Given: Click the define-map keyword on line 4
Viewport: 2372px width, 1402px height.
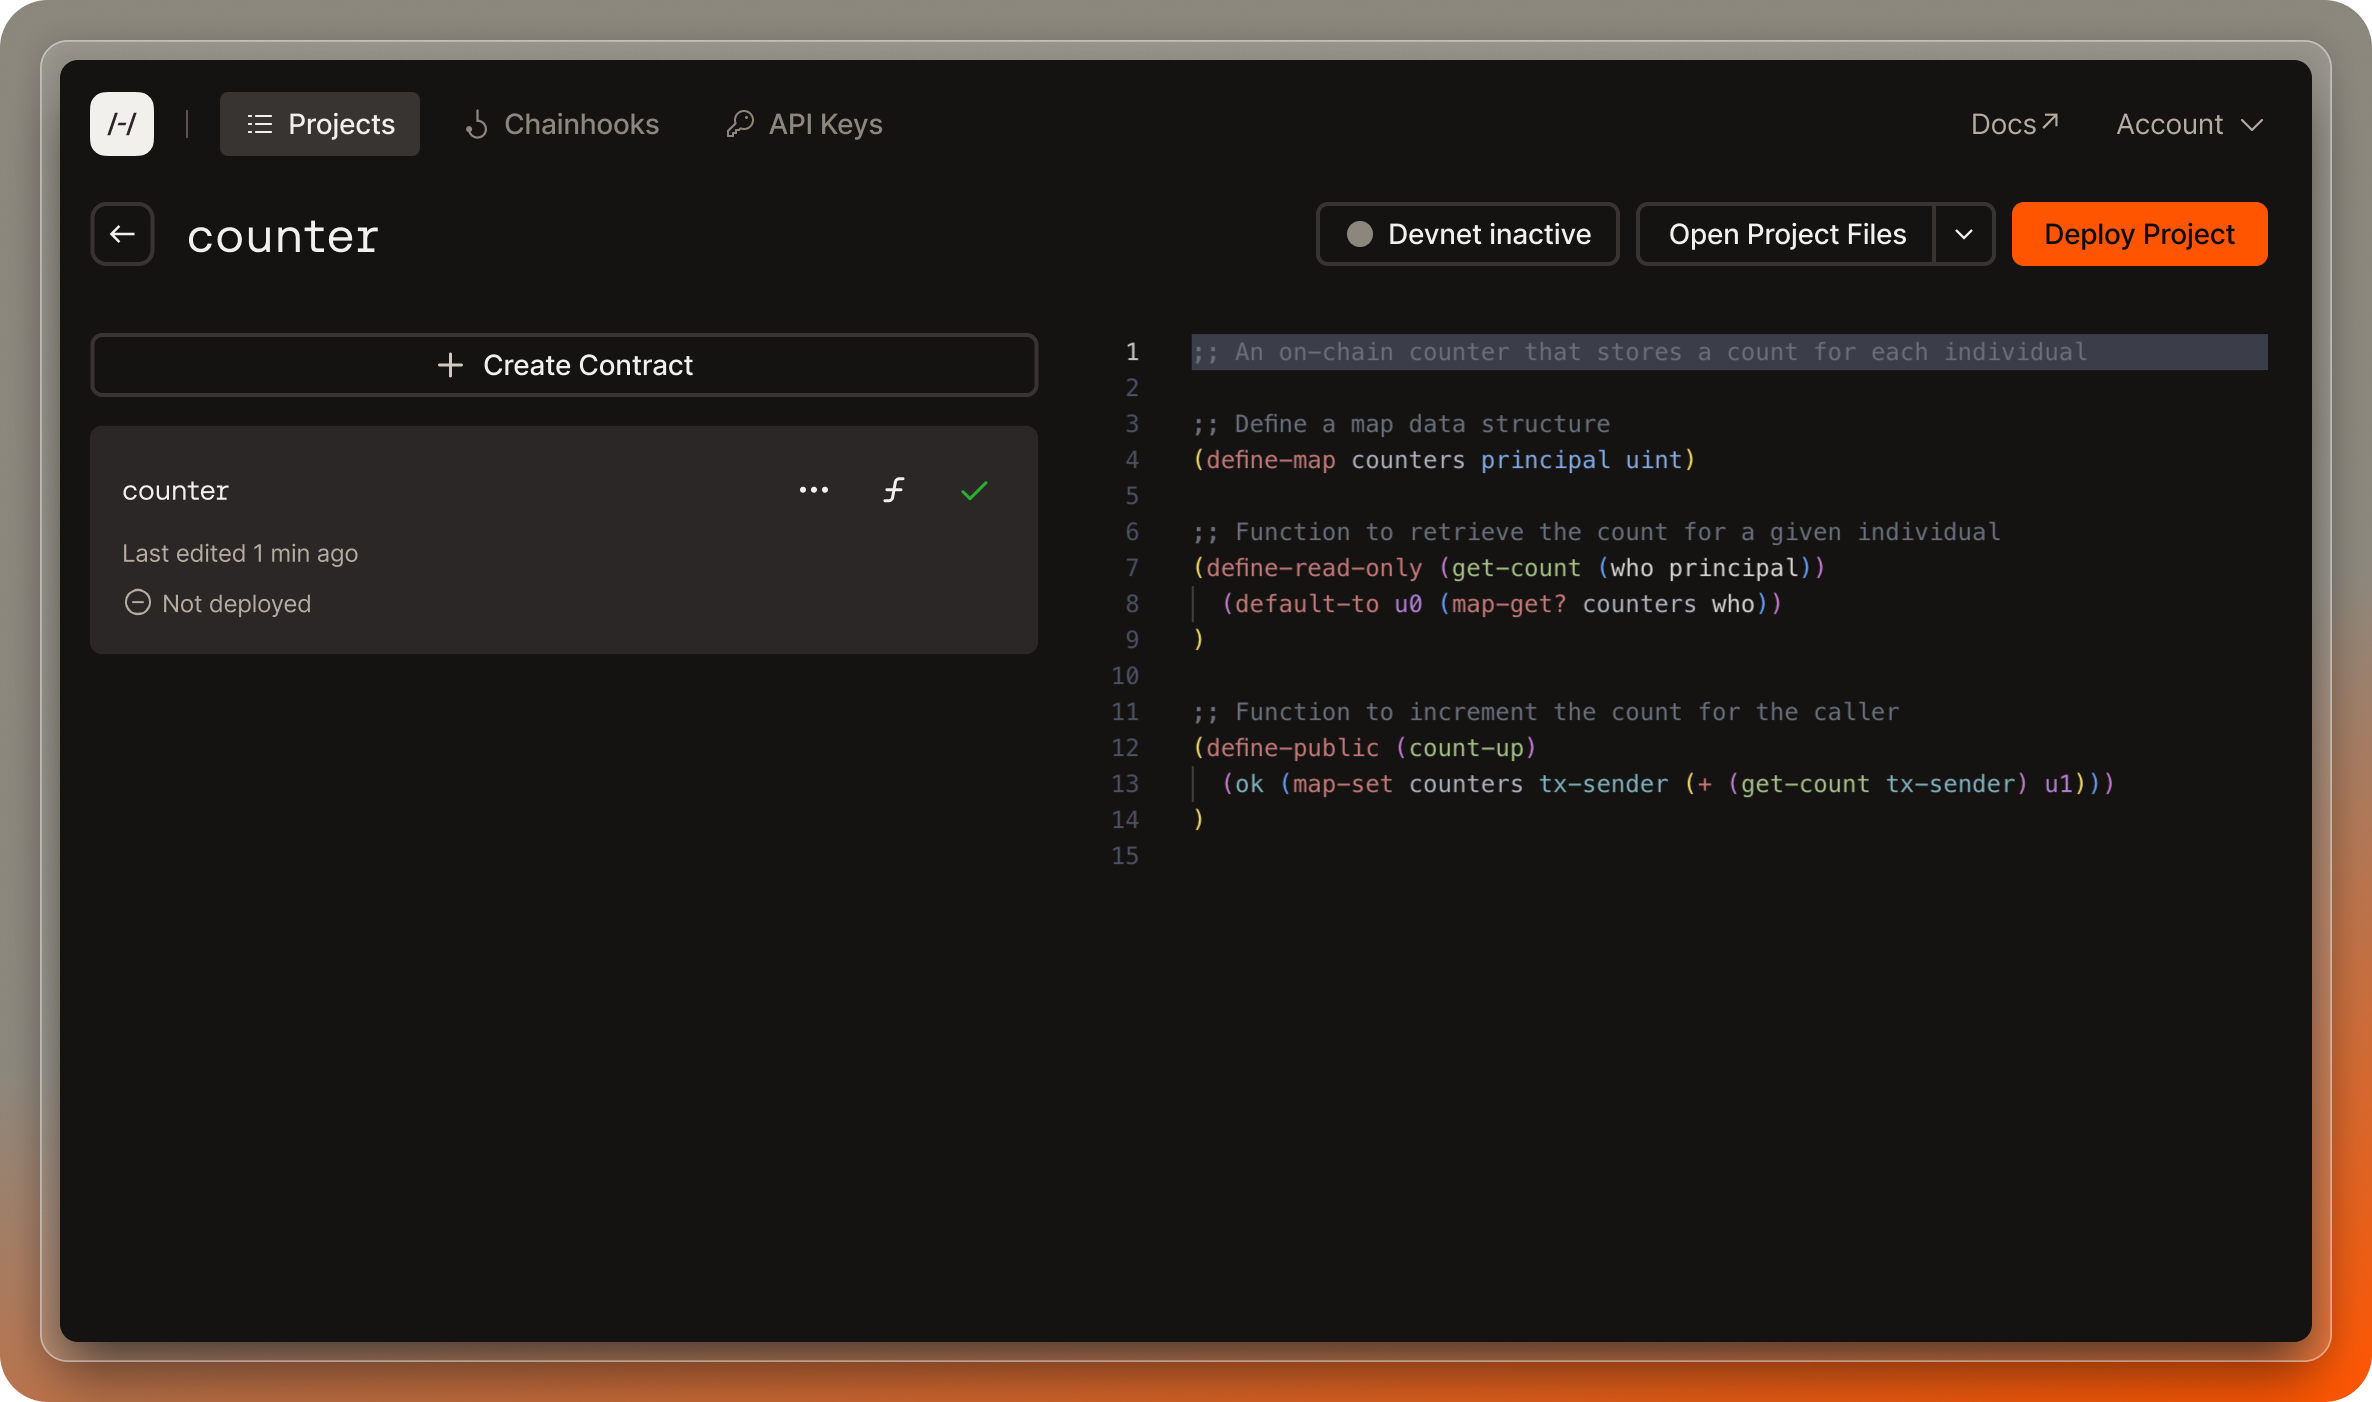Looking at the screenshot, I should coord(1271,459).
